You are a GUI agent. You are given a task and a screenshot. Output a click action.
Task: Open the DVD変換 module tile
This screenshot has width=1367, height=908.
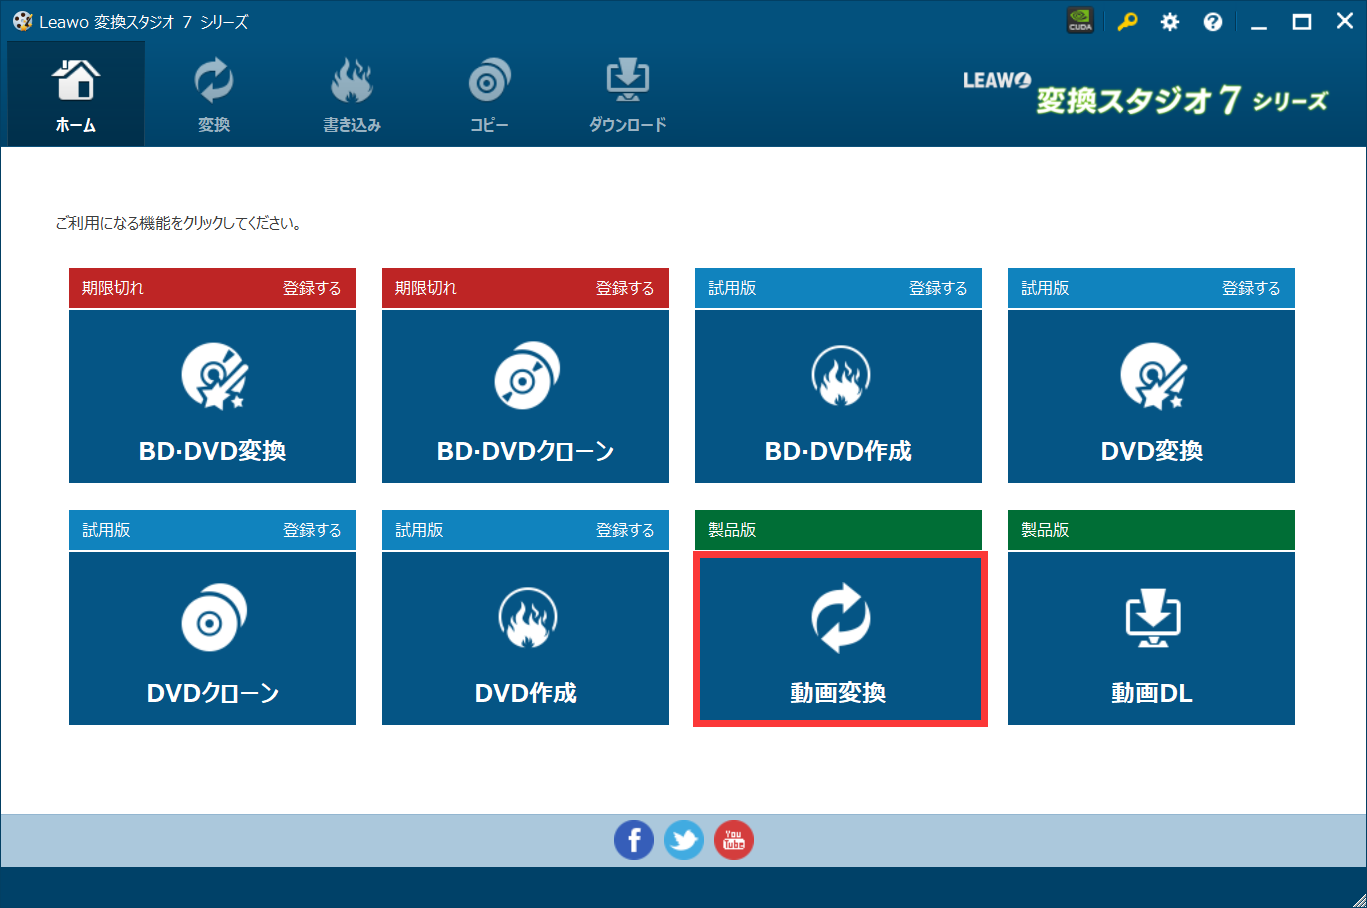[1151, 396]
